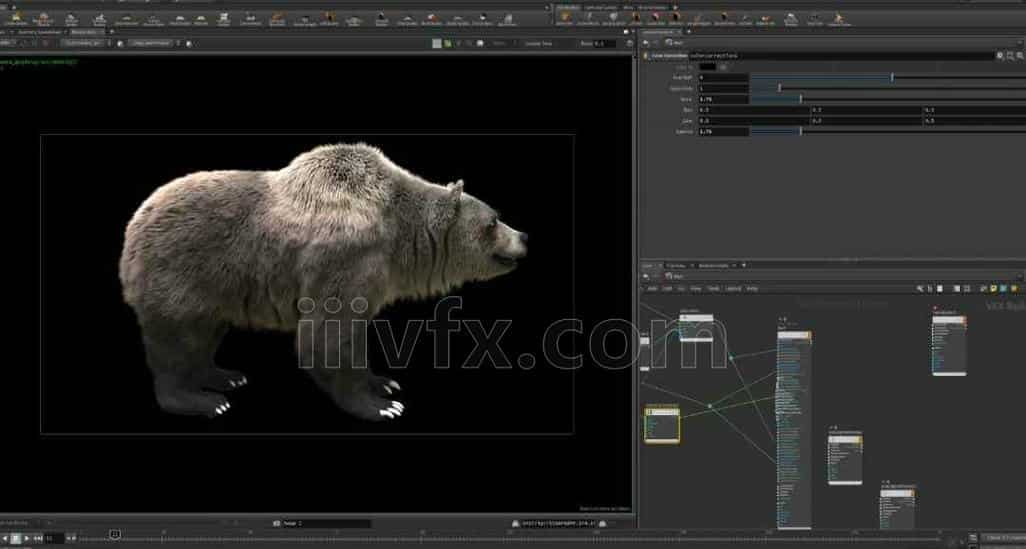Click the colorcorrection node name field
1026x549 pixels.
[840, 56]
